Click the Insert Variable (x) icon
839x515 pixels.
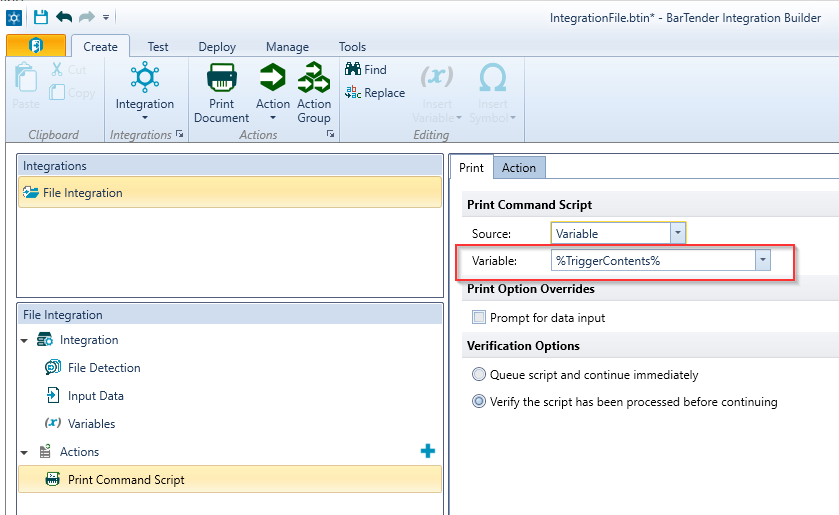click(437, 76)
